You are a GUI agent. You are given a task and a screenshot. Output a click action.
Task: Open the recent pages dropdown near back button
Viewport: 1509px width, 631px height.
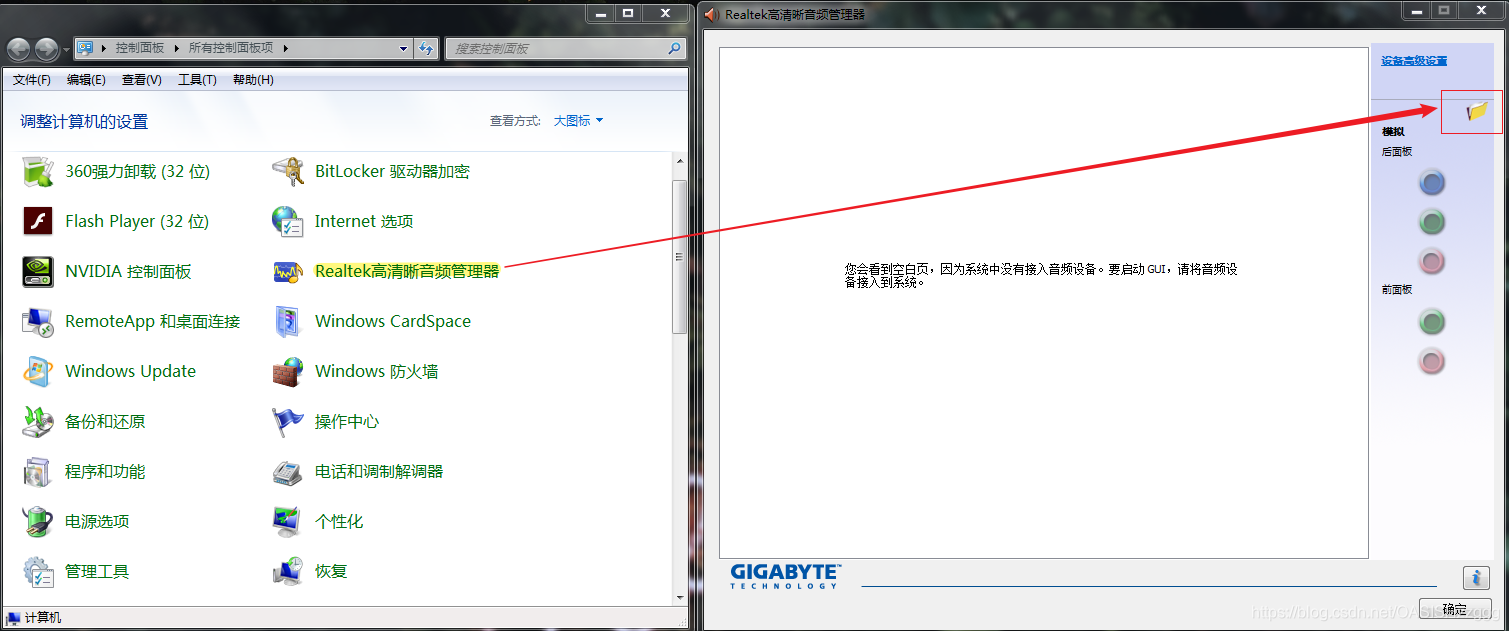pyautogui.click(x=66, y=49)
